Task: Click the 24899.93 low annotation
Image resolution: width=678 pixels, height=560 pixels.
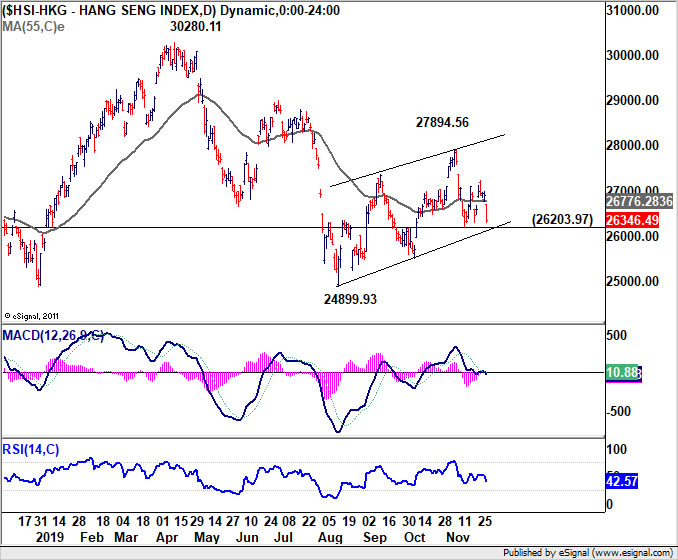Action: [350, 299]
